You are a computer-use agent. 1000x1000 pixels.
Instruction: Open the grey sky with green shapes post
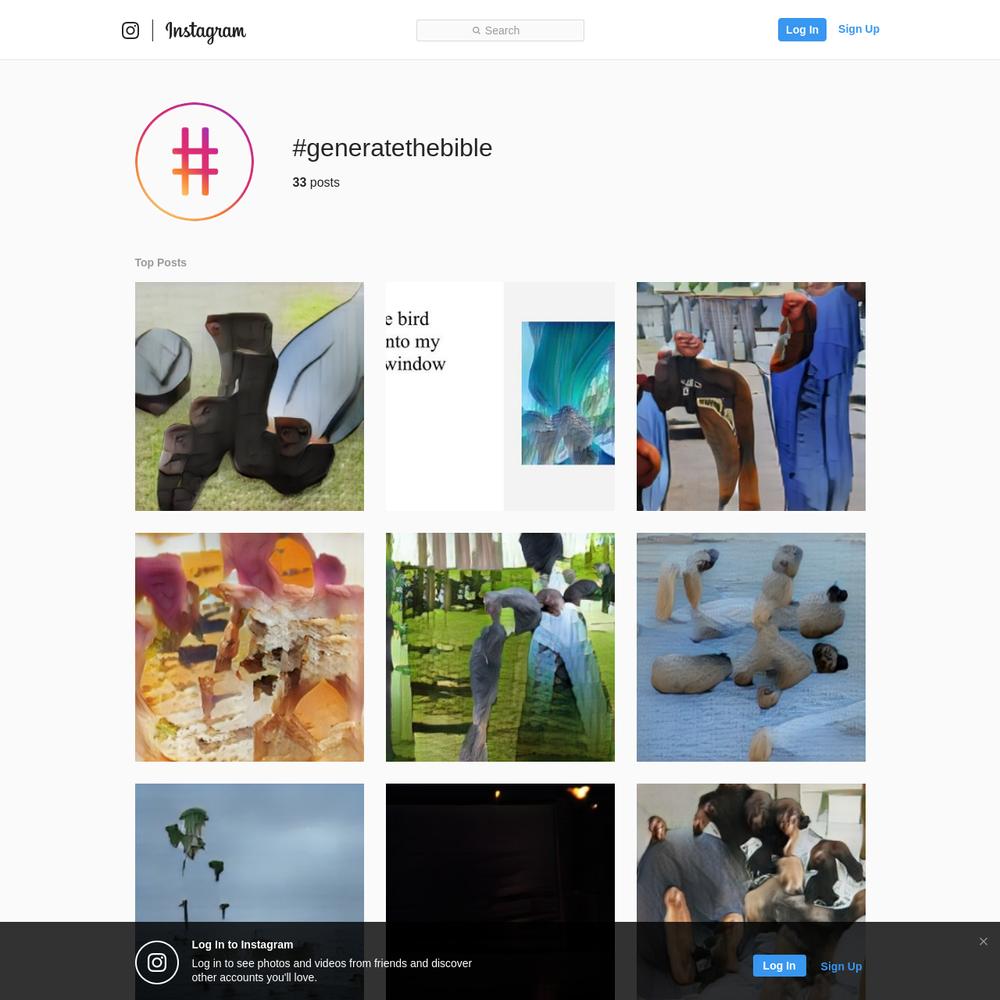tap(249, 853)
